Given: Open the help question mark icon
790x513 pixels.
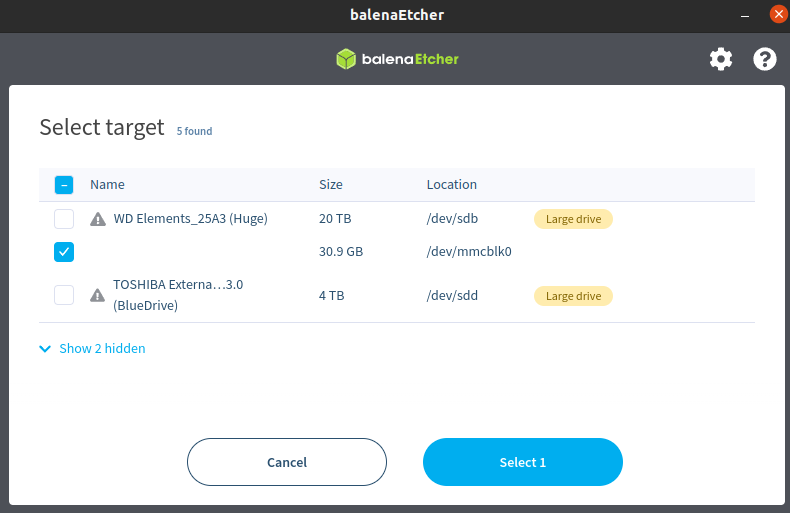Looking at the screenshot, I should (765, 59).
